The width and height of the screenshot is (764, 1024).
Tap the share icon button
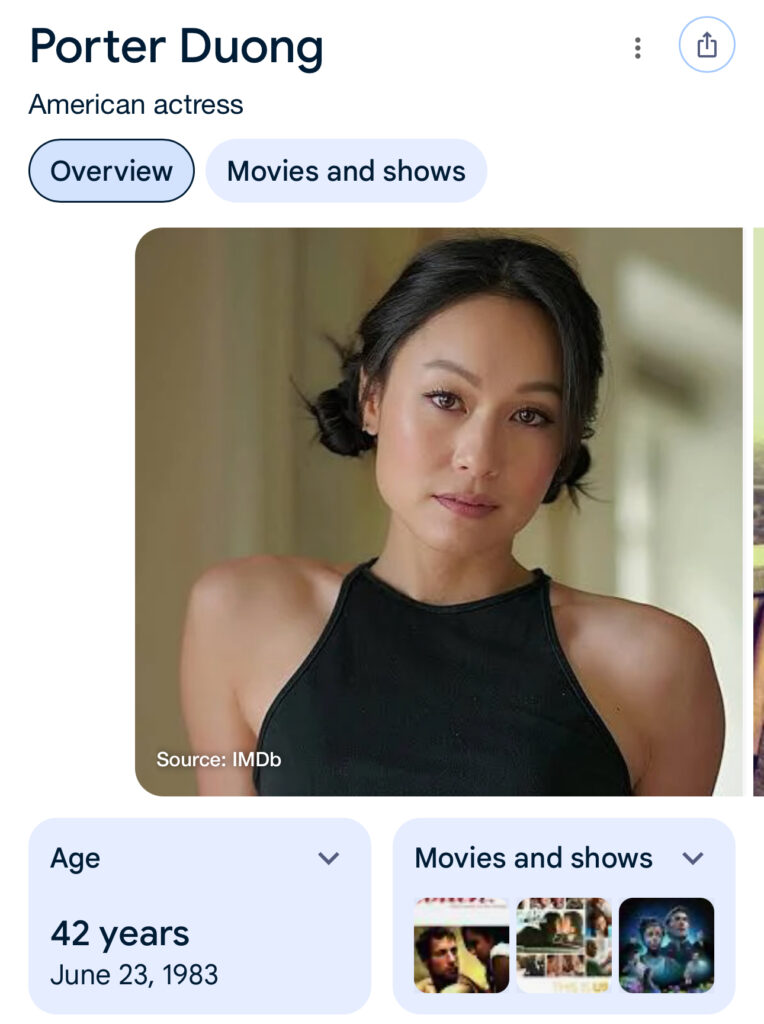pyautogui.click(x=706, y=46)
